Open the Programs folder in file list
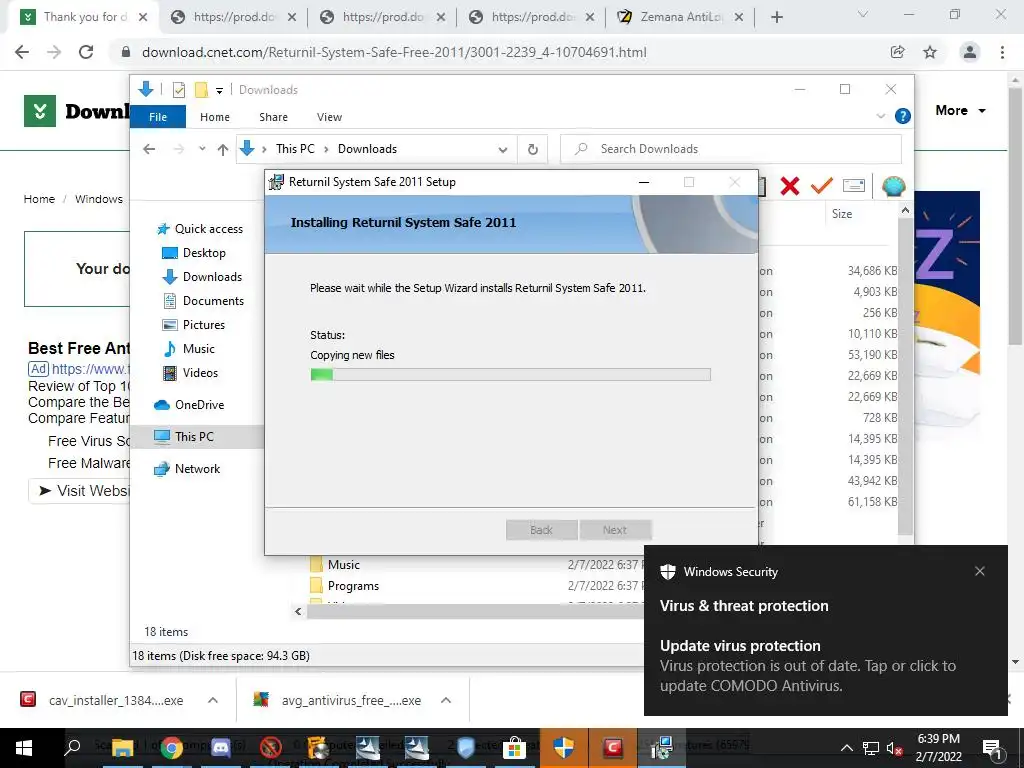Image resolution: width=1024 pixels, height=768 pixels. (x=353, y=586)
